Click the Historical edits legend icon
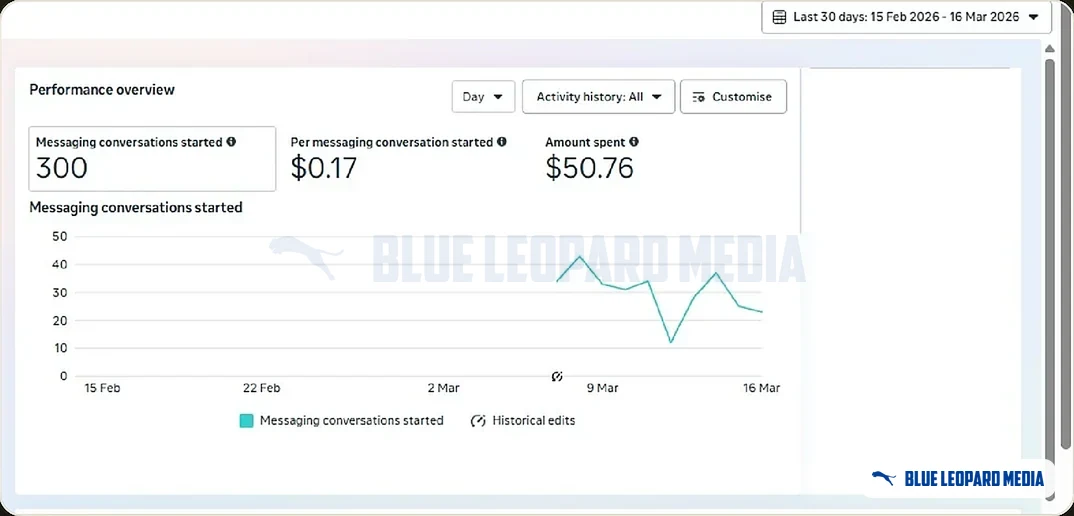 tap(477, 421)
